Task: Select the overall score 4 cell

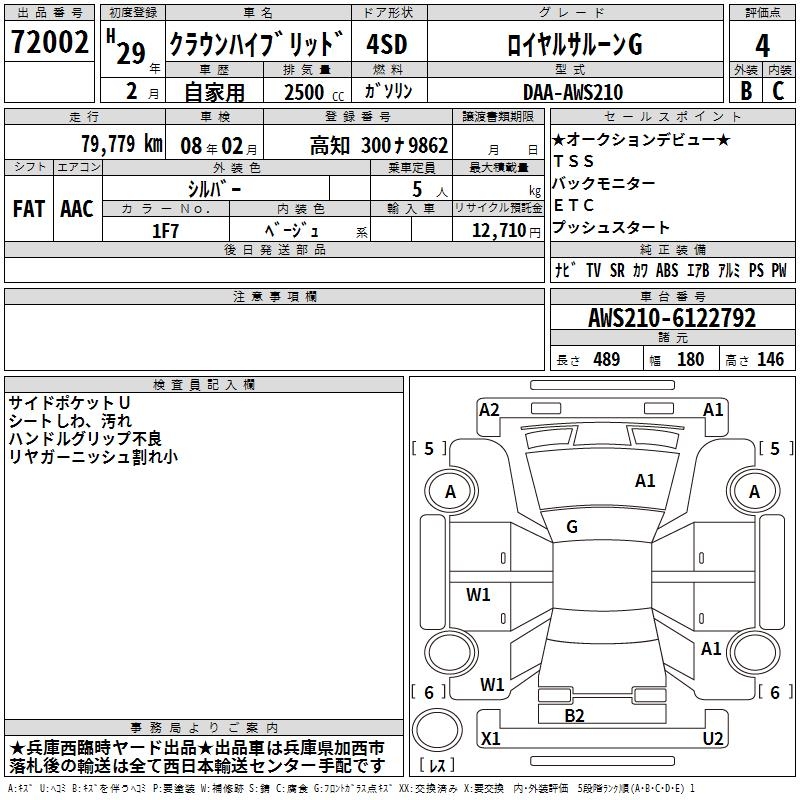Action: (763, 43)
